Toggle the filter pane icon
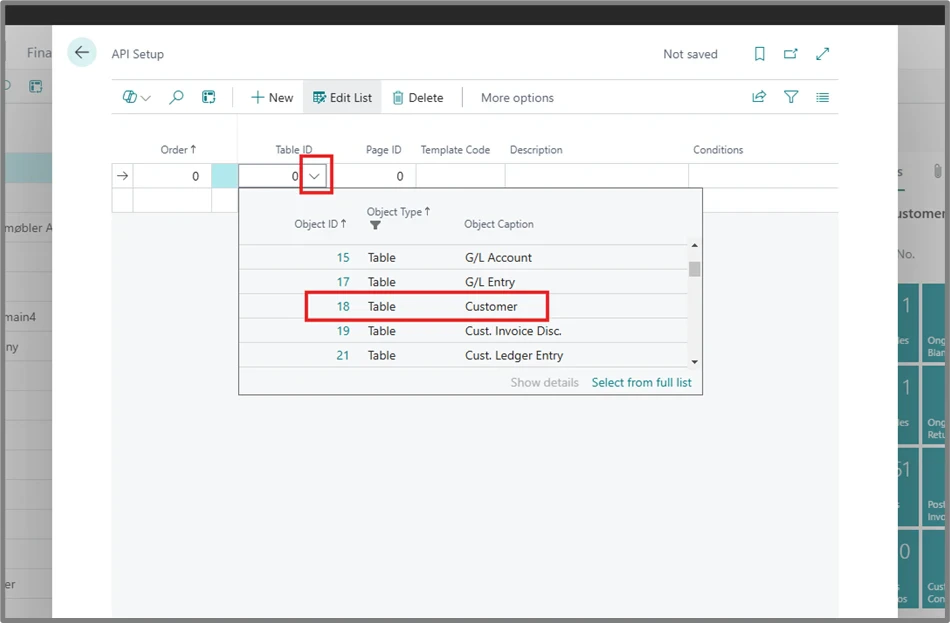The height and width of the screenshot is (623, 950). pos(791,97)
